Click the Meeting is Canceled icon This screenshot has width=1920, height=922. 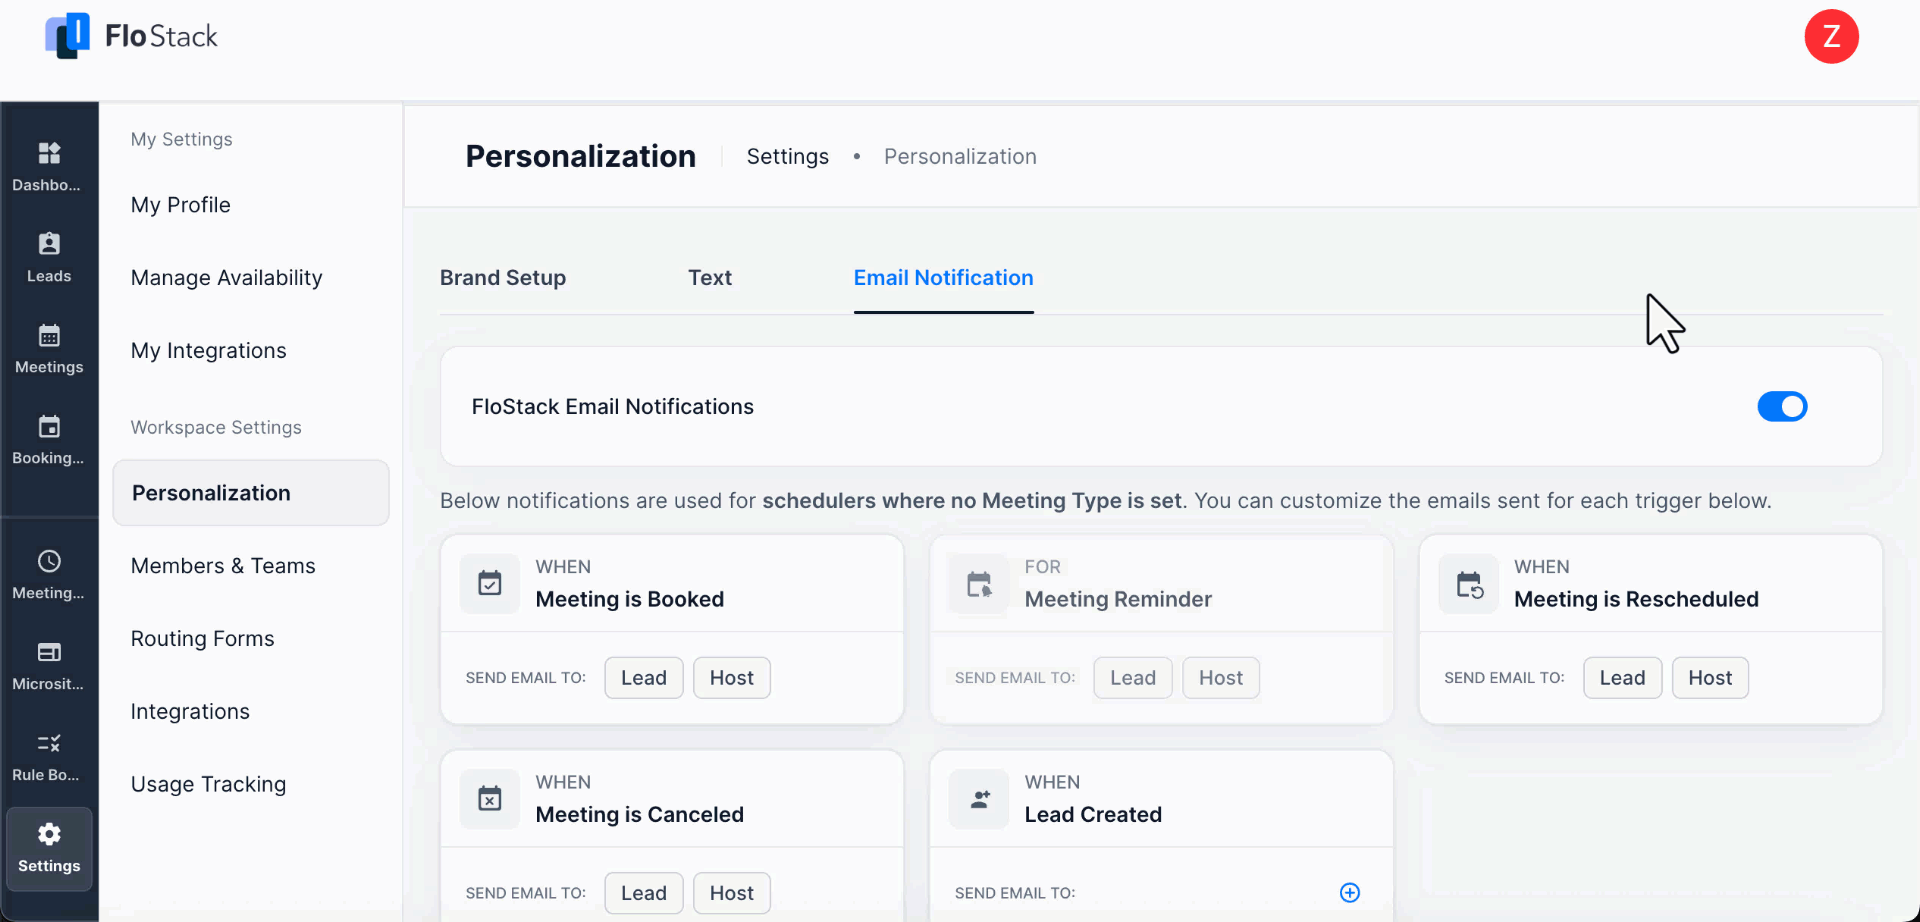[x=490, y=798]
